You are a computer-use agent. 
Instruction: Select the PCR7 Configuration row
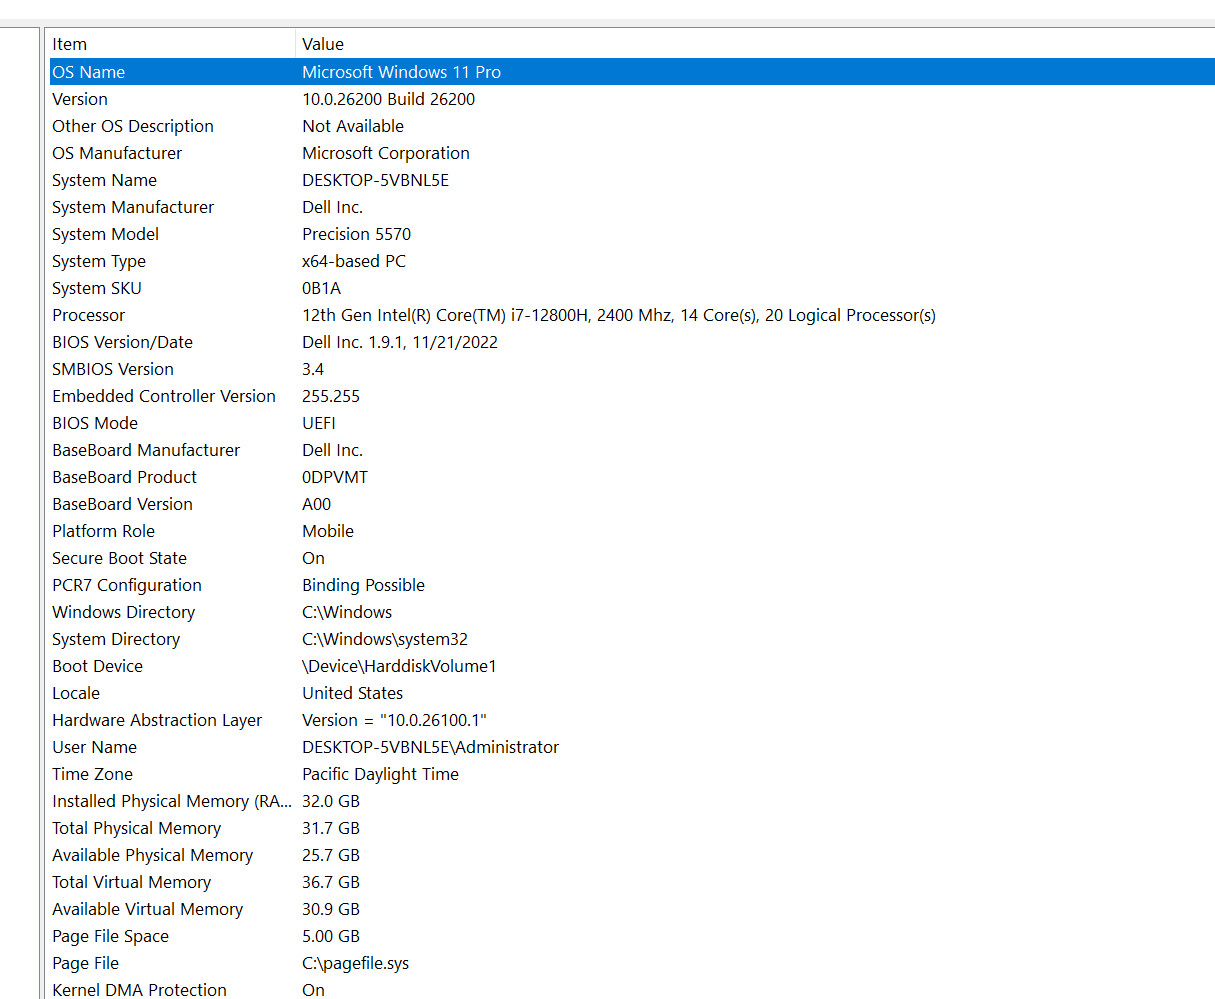632,585
